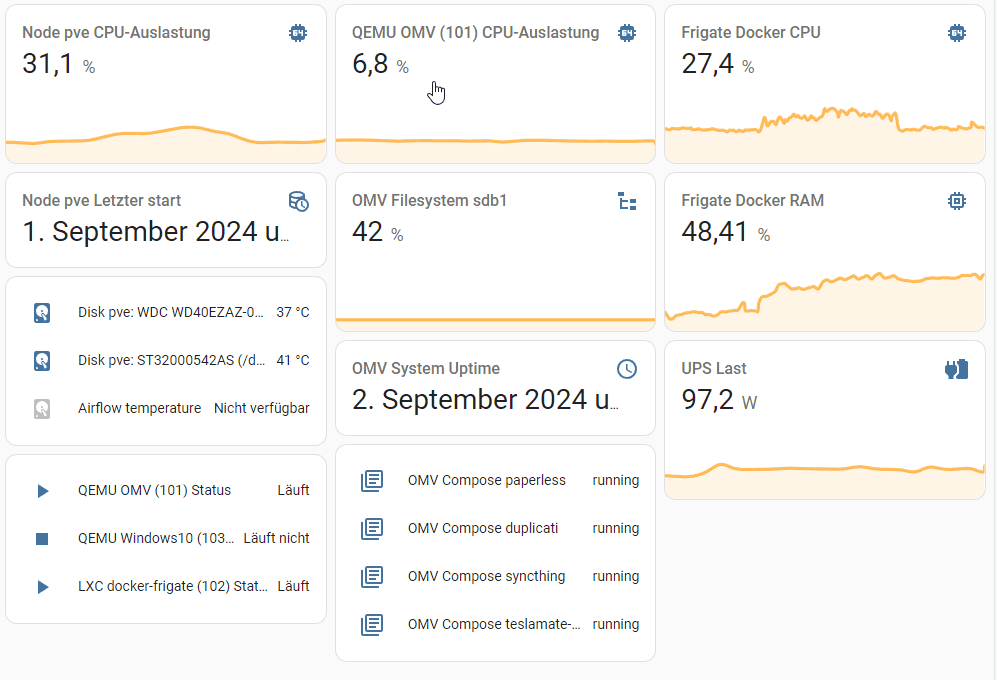This screenshot has width=997, height=680.
Task: Click the battery plug icon on UPS Last
Action: point(956,369)
